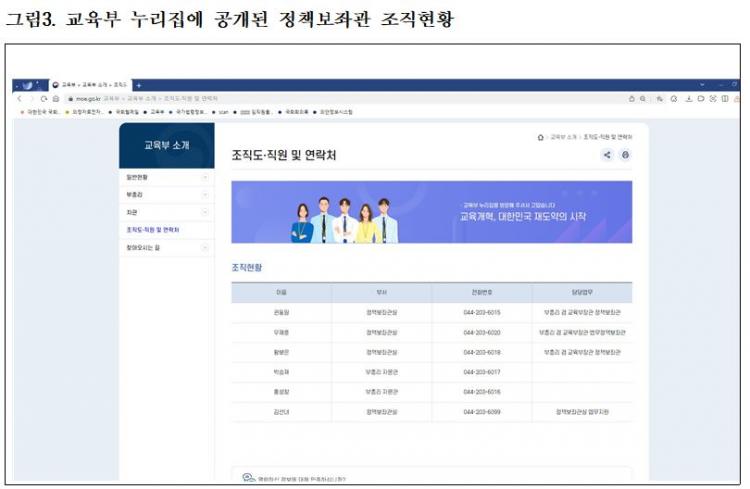This screenshot has height=489, width=750.
Task: Click 정책보좌관실 업무지원 in the last row
Action: pyautogui.click(x=582, y=412)
